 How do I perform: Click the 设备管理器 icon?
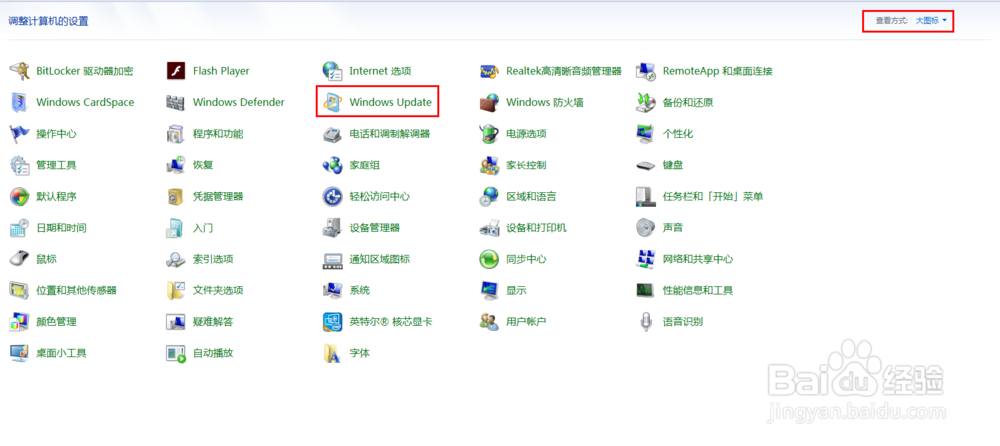(x=332, y=228)
